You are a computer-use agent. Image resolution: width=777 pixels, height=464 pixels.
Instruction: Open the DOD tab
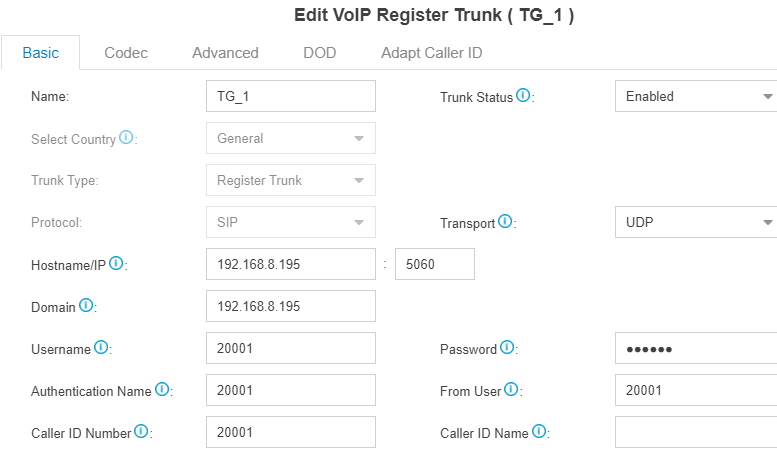[320, 53]
